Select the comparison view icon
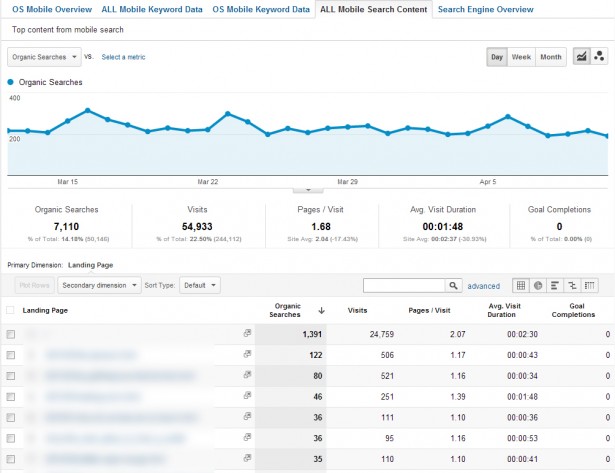The image size is (615, 473). tap(572, 286)
